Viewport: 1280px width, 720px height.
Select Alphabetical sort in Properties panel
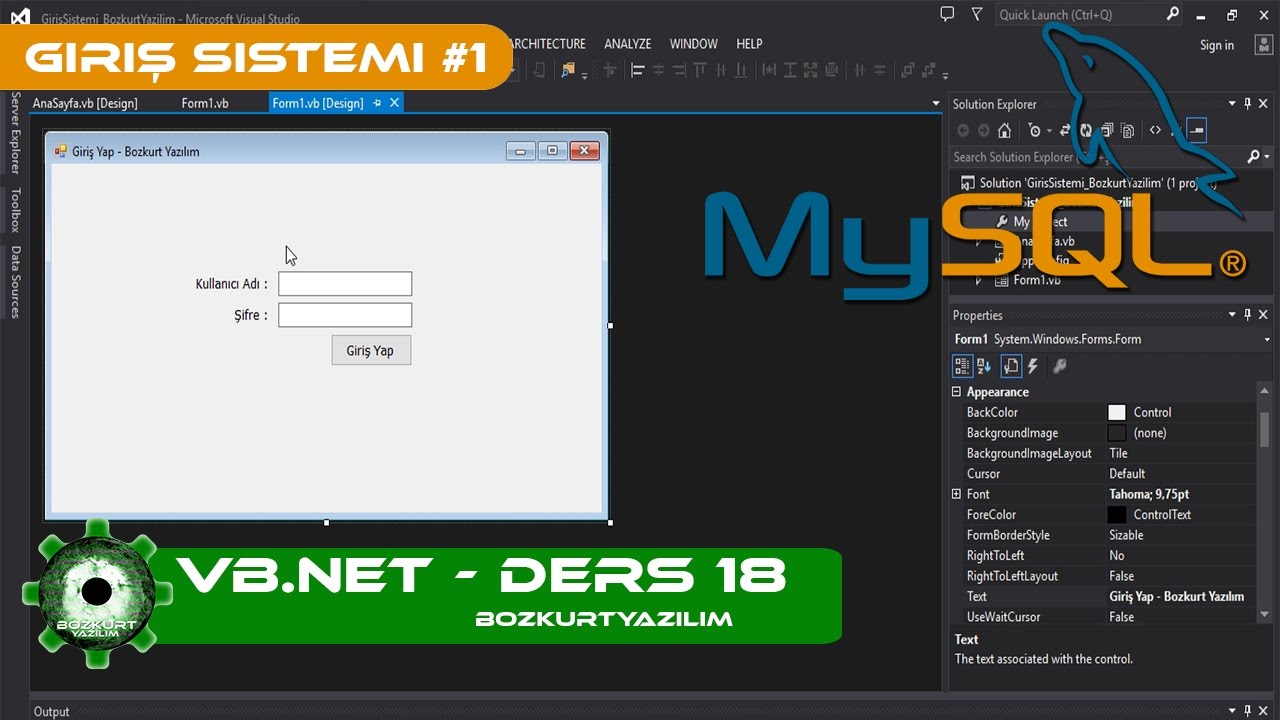pos(984,366)
